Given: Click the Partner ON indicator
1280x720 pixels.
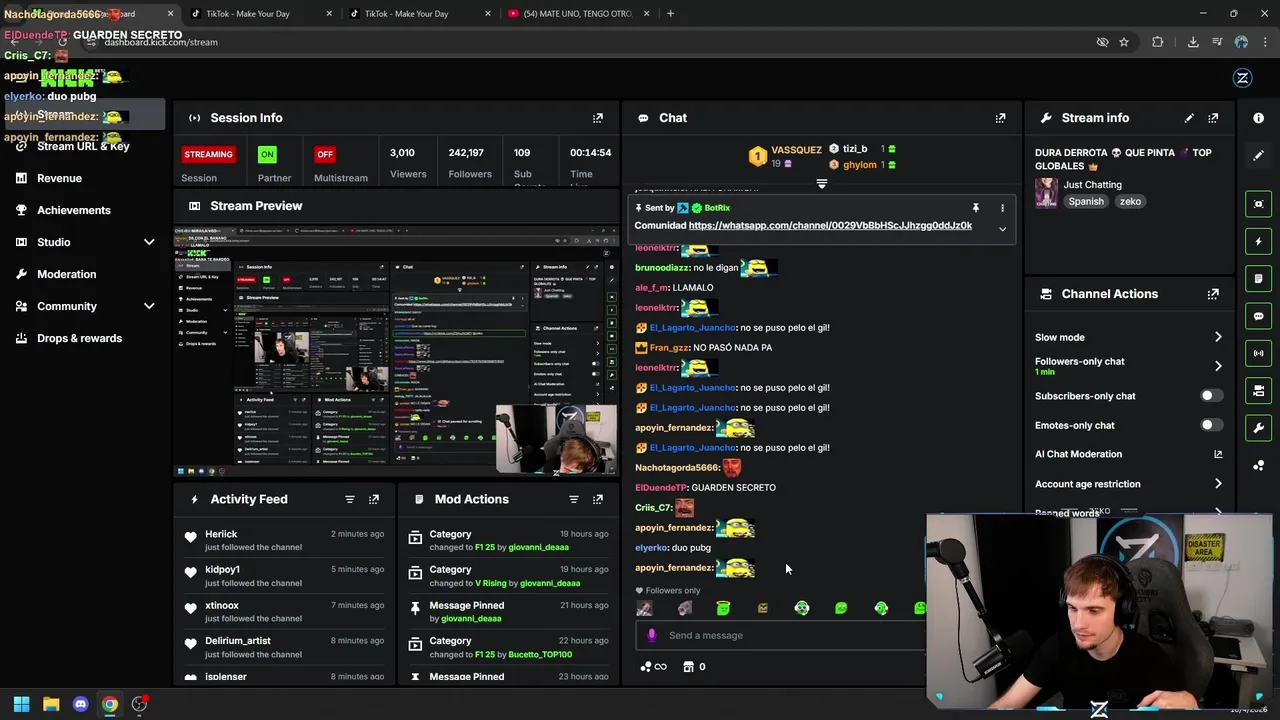Looking at the screenshot, I should click(x=267, y=154).
